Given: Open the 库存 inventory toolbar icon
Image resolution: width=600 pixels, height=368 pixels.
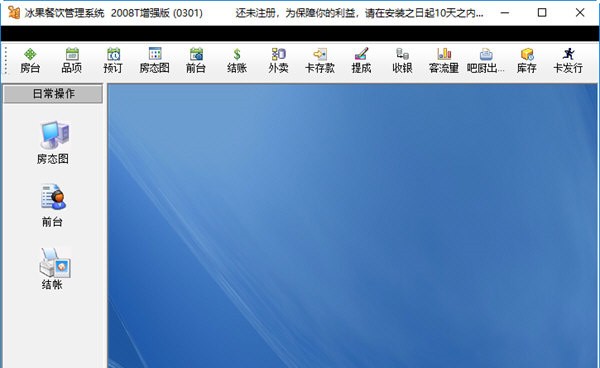Looking at the screenshot, I should click(527, 60).
